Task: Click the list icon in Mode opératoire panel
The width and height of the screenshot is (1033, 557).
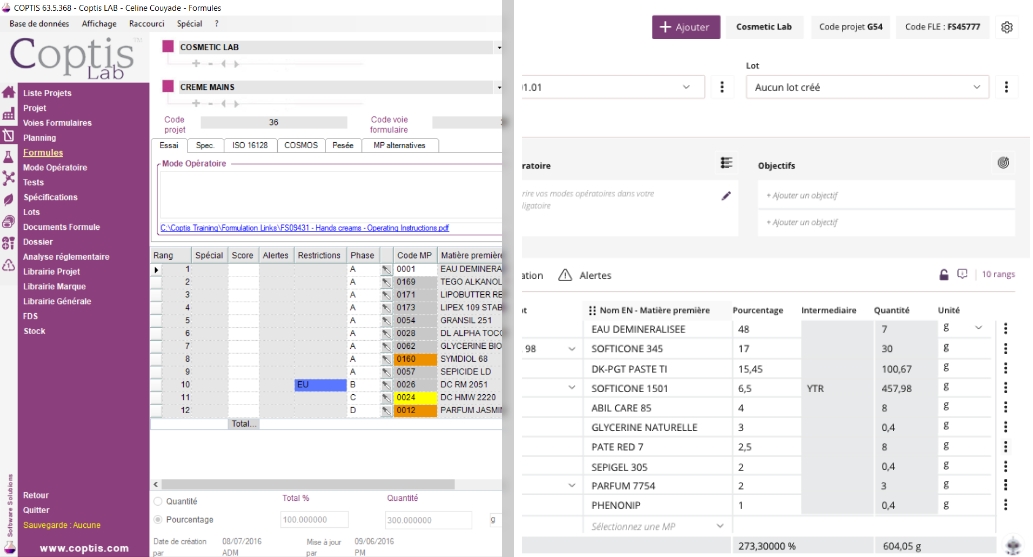Action: (x=726, y=163)
